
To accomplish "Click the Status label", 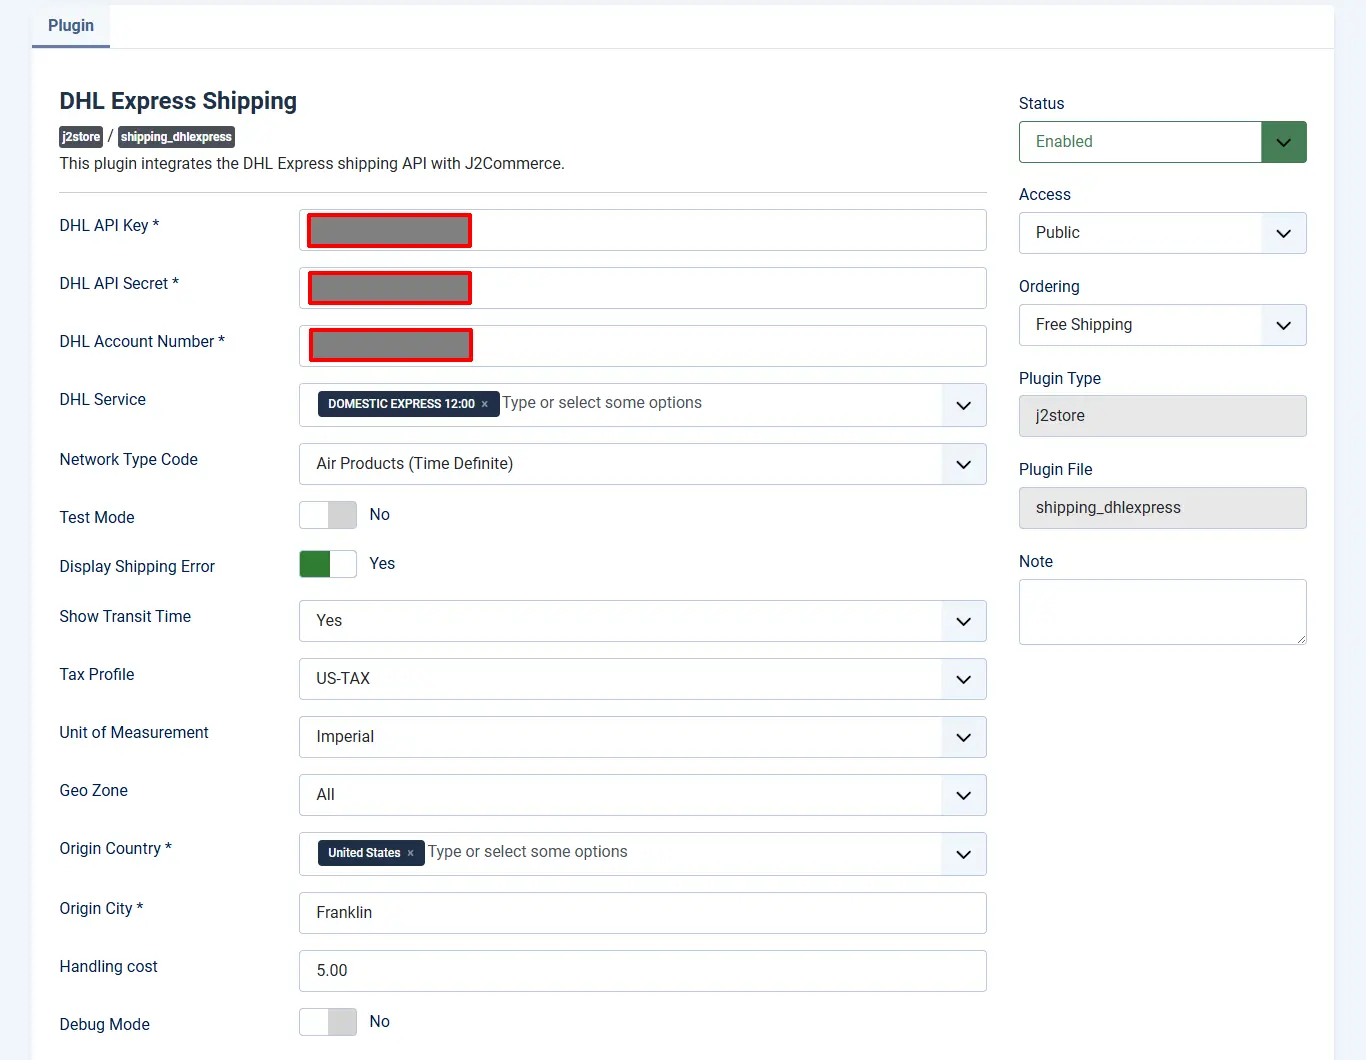I will tap(1041, 104).
